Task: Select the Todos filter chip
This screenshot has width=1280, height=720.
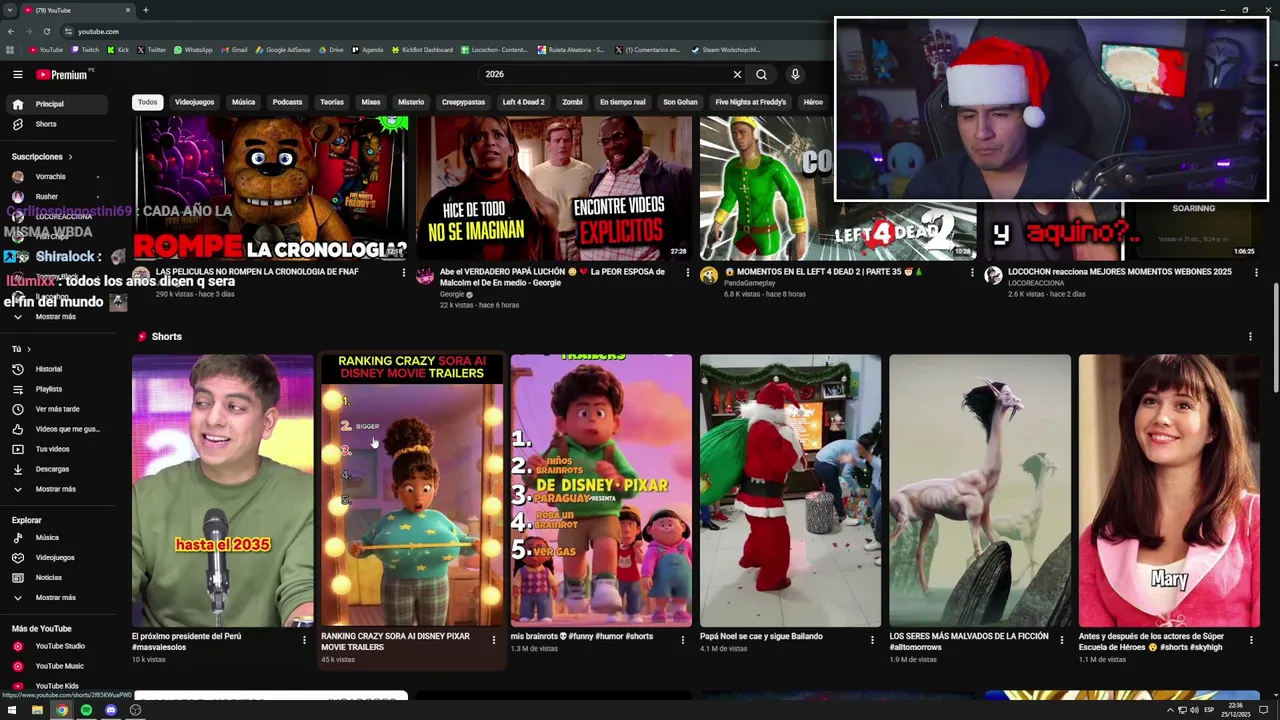Action: point(147,102)
